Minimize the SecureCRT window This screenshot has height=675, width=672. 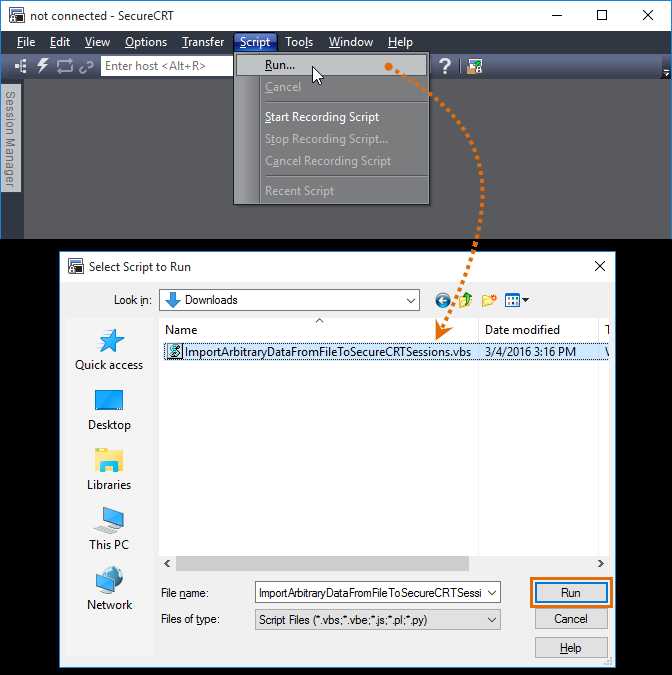(x=557, y=15)
